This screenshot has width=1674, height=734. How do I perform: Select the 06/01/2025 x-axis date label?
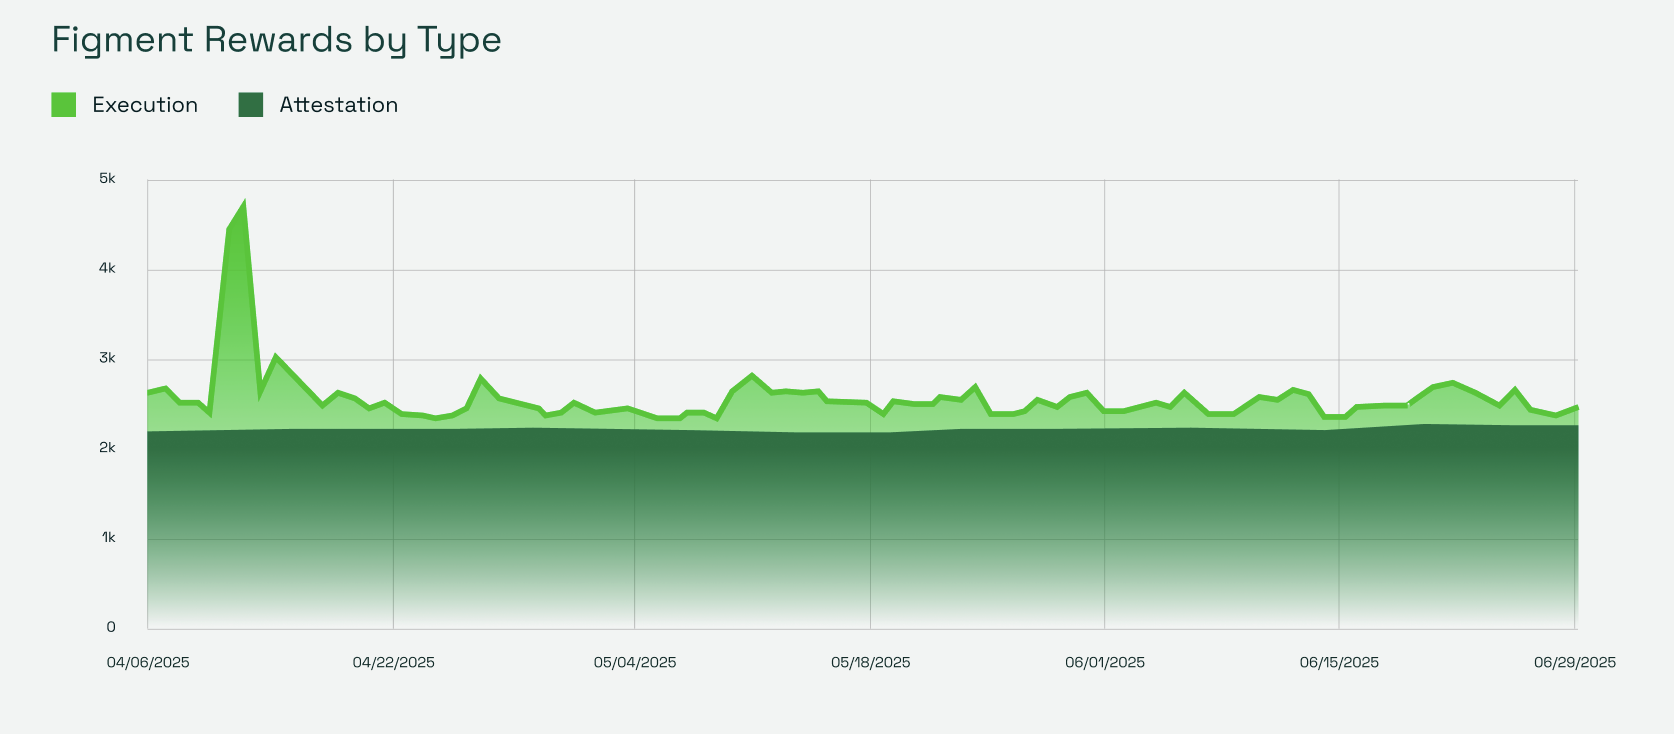tap(1105, 663)
